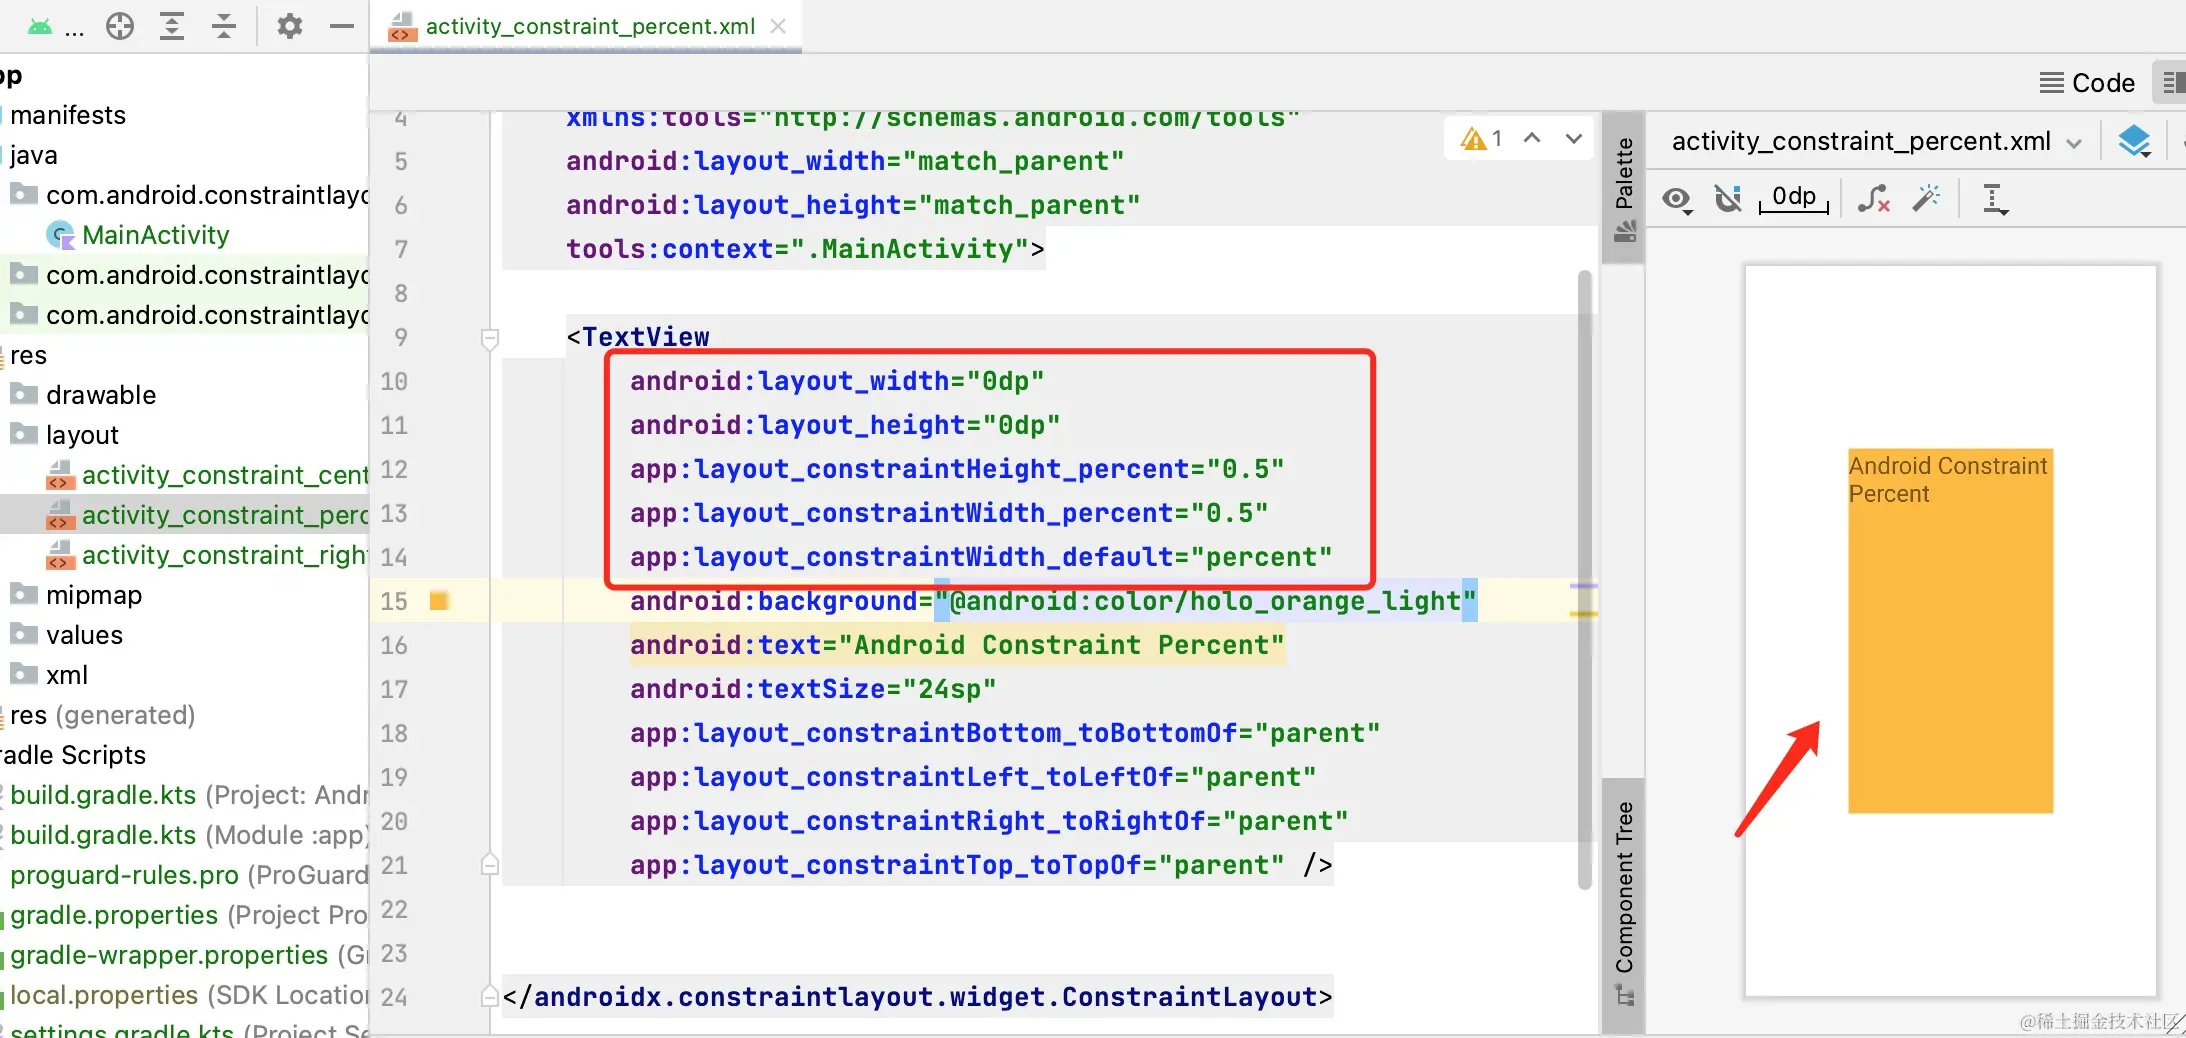Switch to Split view mode
Screen dimensions: 2186x1038
pyautogui.click(x=2171, y=83)
